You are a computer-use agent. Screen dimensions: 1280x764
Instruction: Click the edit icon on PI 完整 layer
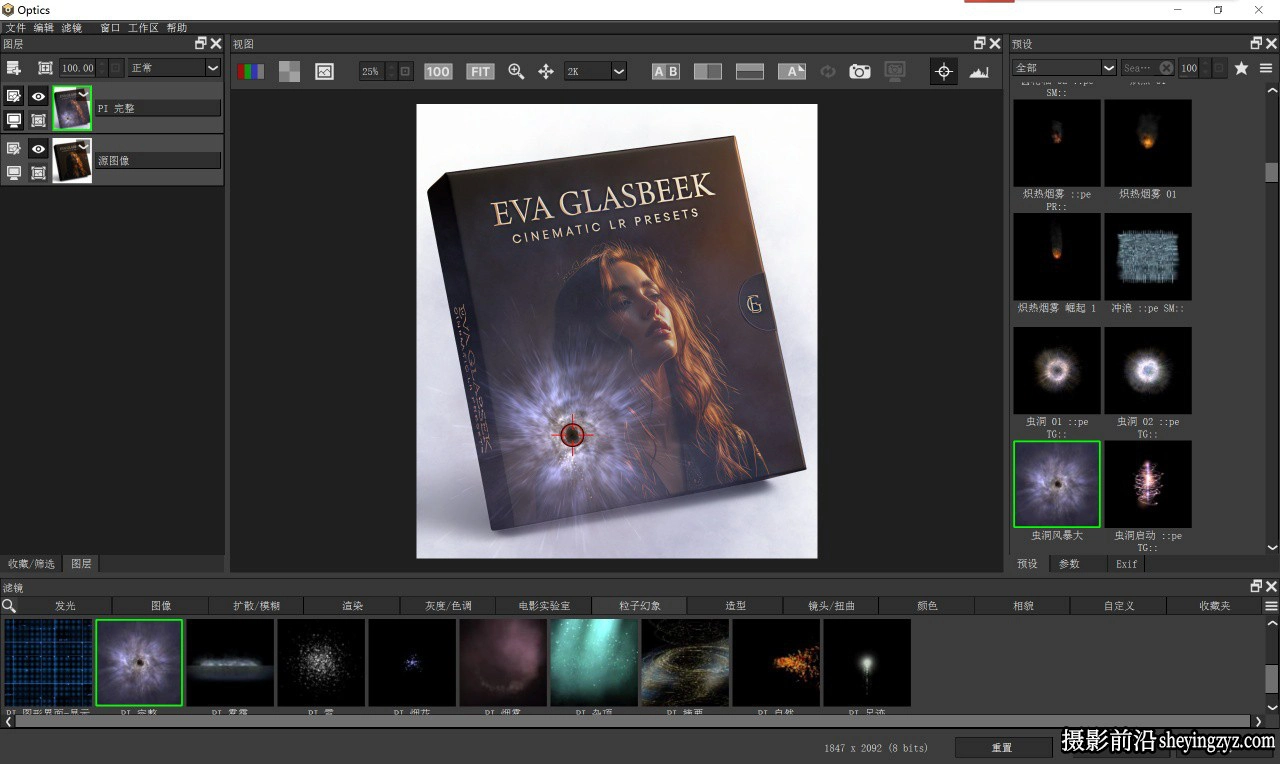point(14,97)
